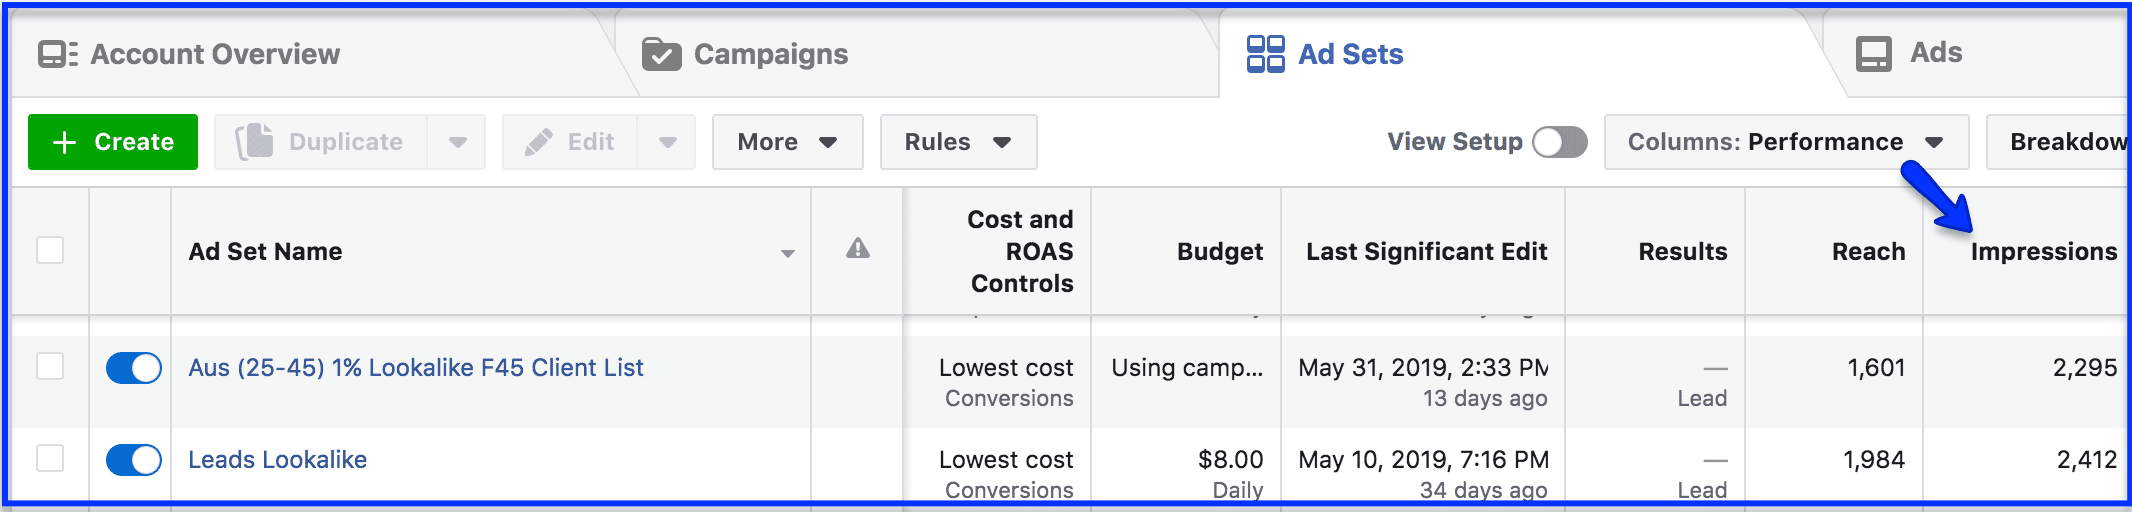Screen dimensions: 2132x512
Task: Expand the Duplicate options arrow
Action: pyautogui.click(x=457, y=142)
